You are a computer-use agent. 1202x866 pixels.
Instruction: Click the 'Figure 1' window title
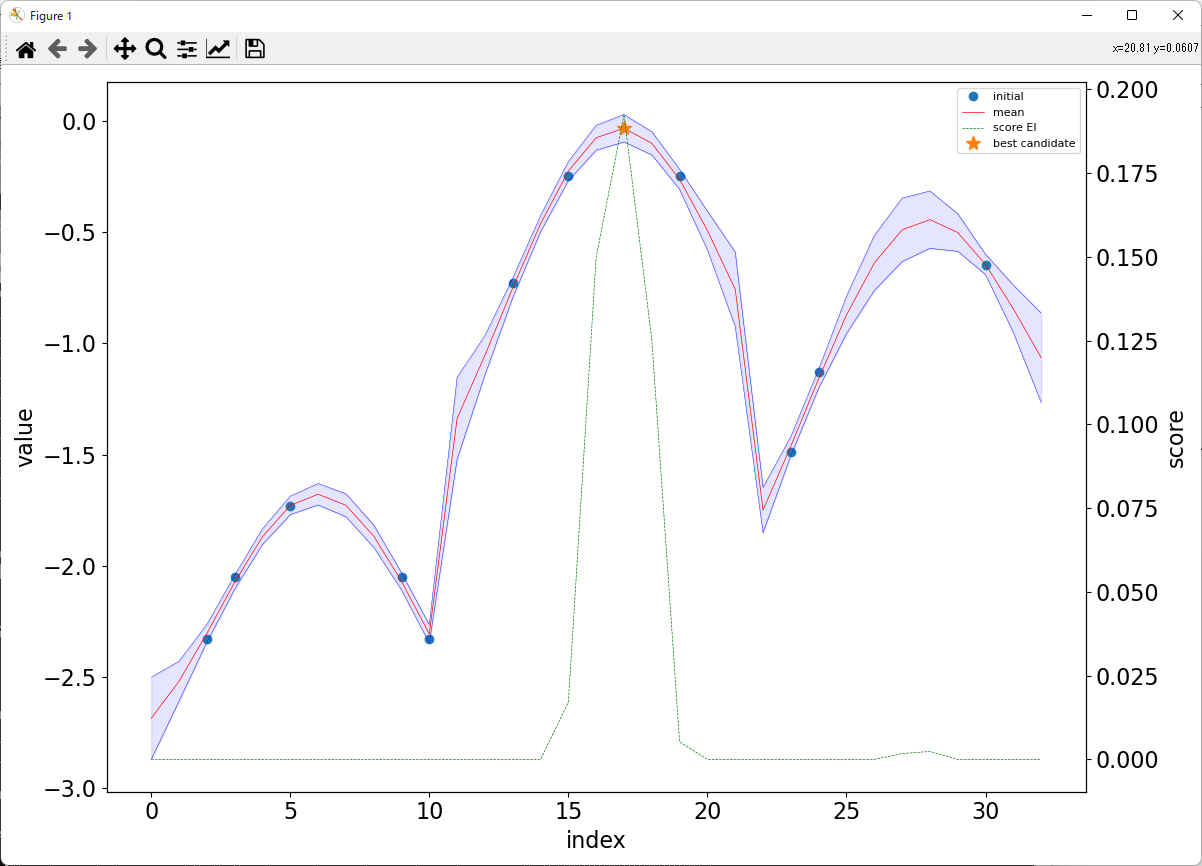click(x=51, y=16)
